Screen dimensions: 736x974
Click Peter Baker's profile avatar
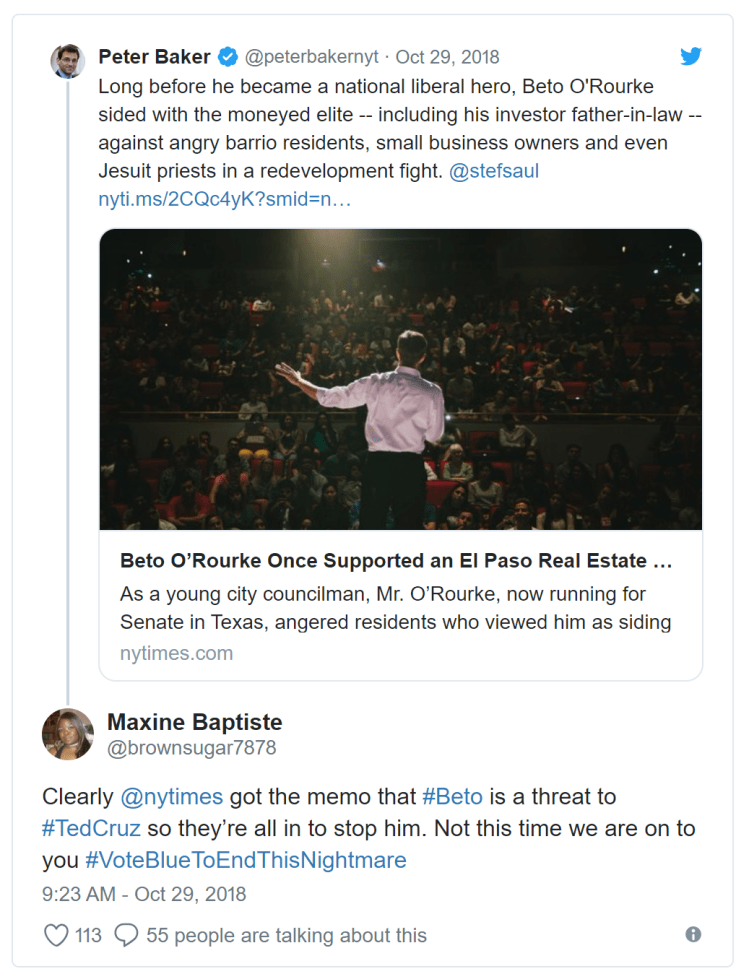coord(67,62)
